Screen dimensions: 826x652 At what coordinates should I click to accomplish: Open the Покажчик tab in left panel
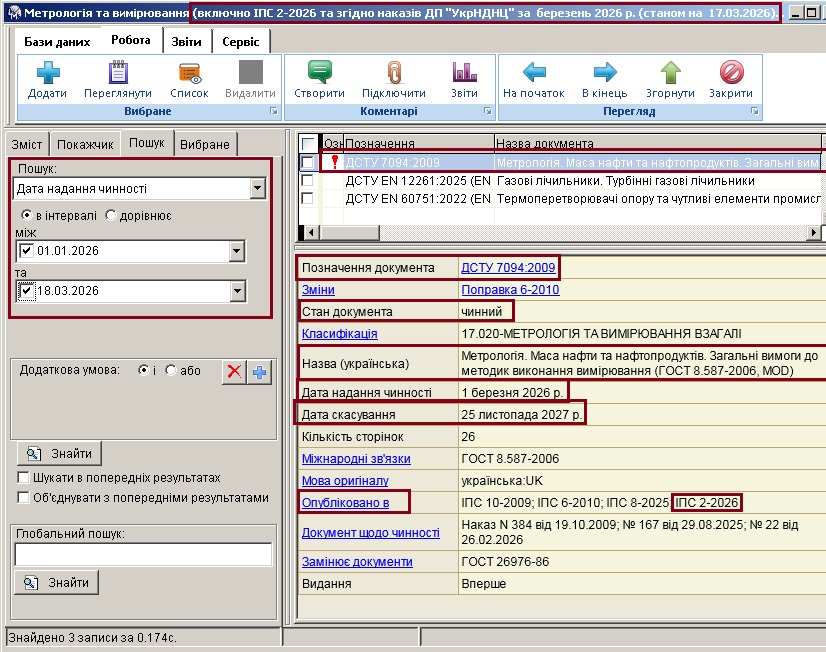pos(85,144)
